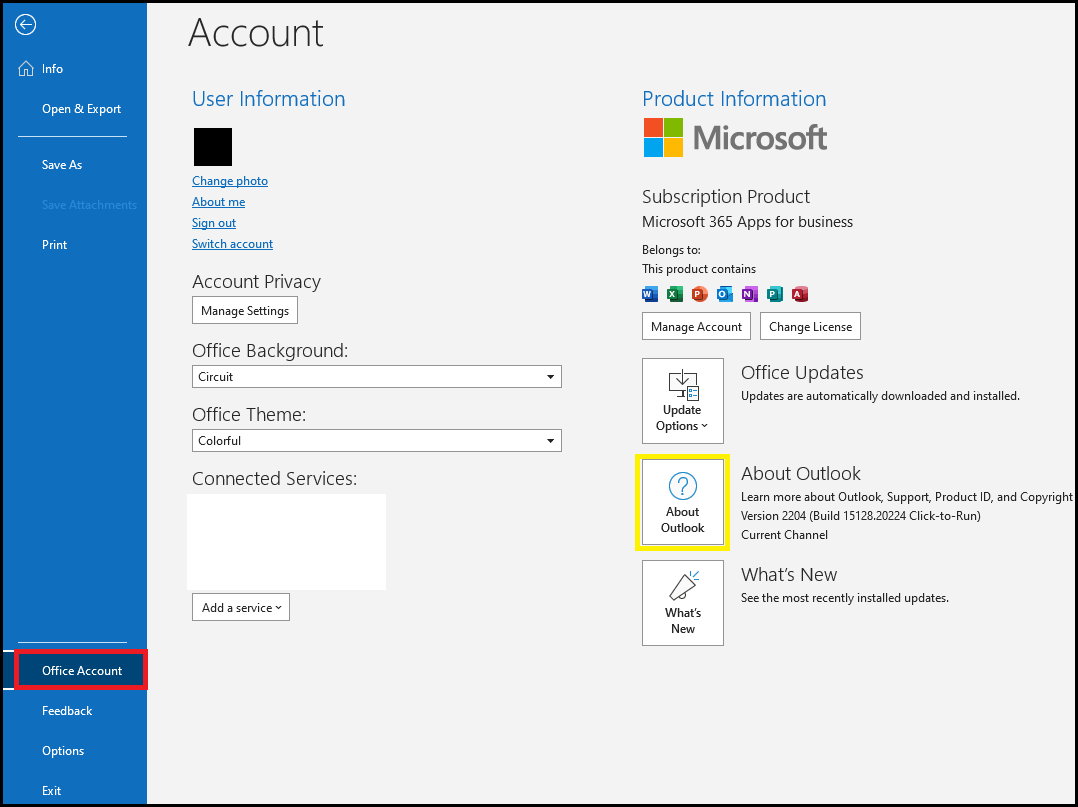Click the Publisher app icon
This screenshot has width=1078, height=807.
click(x=775, y=294)
